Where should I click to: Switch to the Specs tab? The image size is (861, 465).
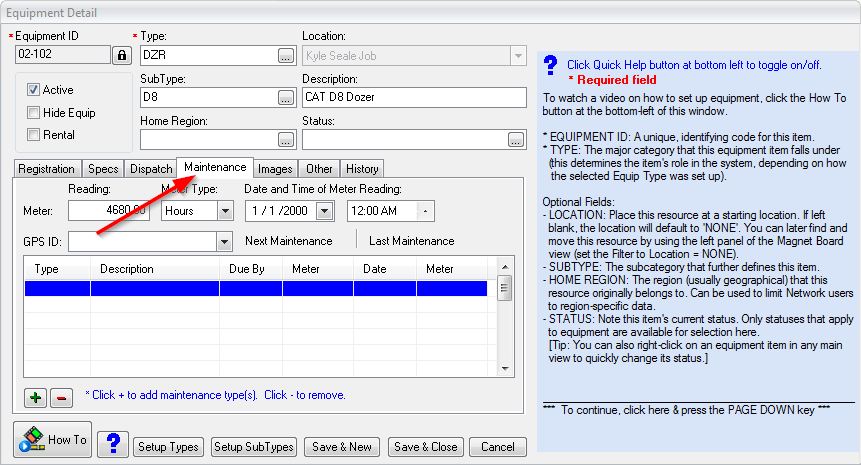(103, 169)
